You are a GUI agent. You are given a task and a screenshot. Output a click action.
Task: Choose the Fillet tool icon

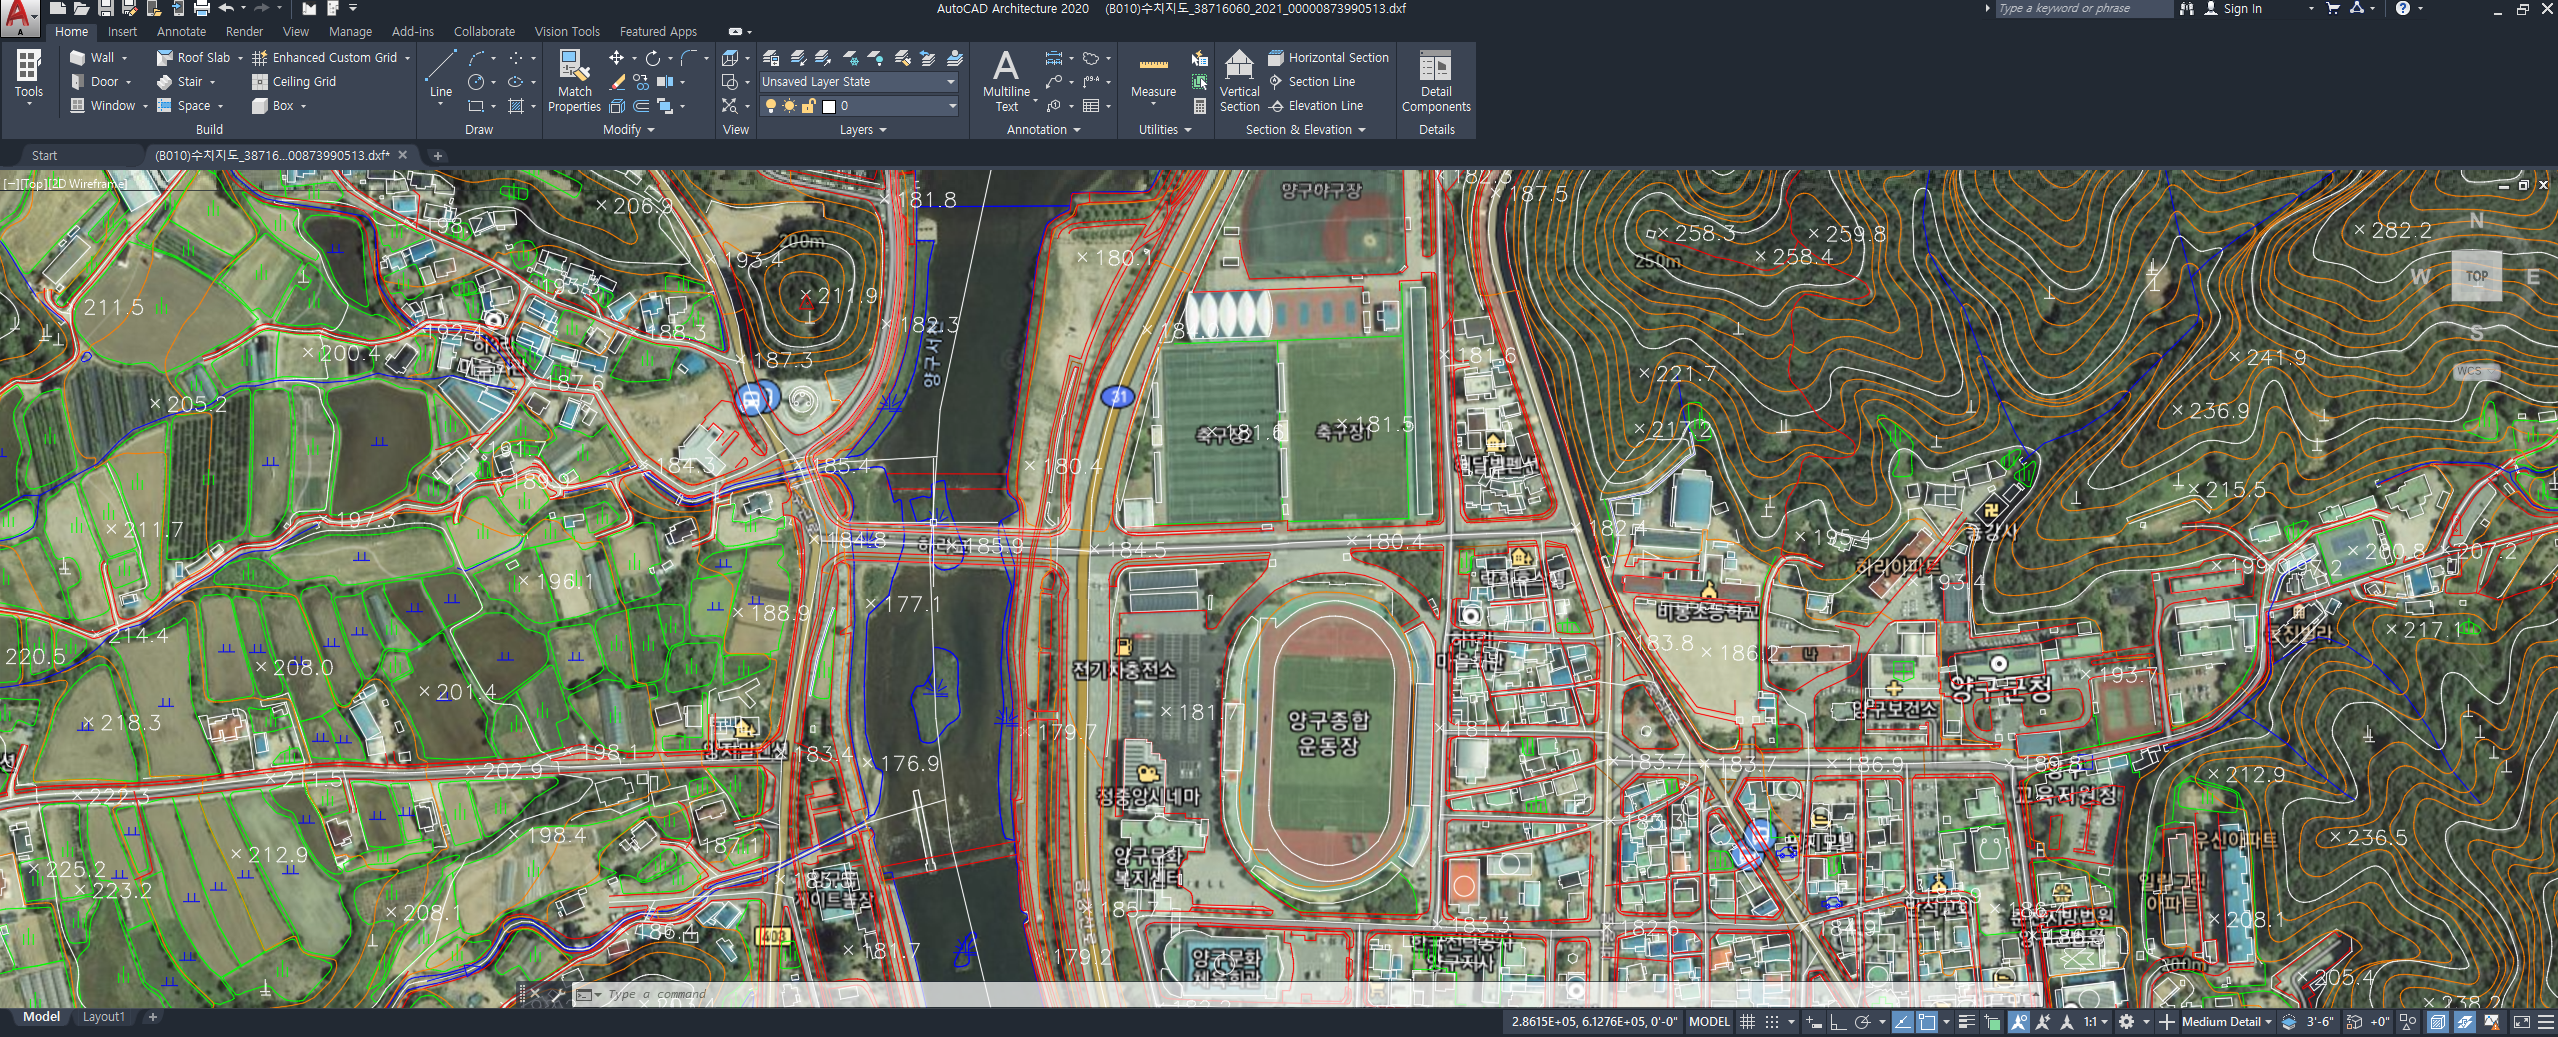point(689,58)
